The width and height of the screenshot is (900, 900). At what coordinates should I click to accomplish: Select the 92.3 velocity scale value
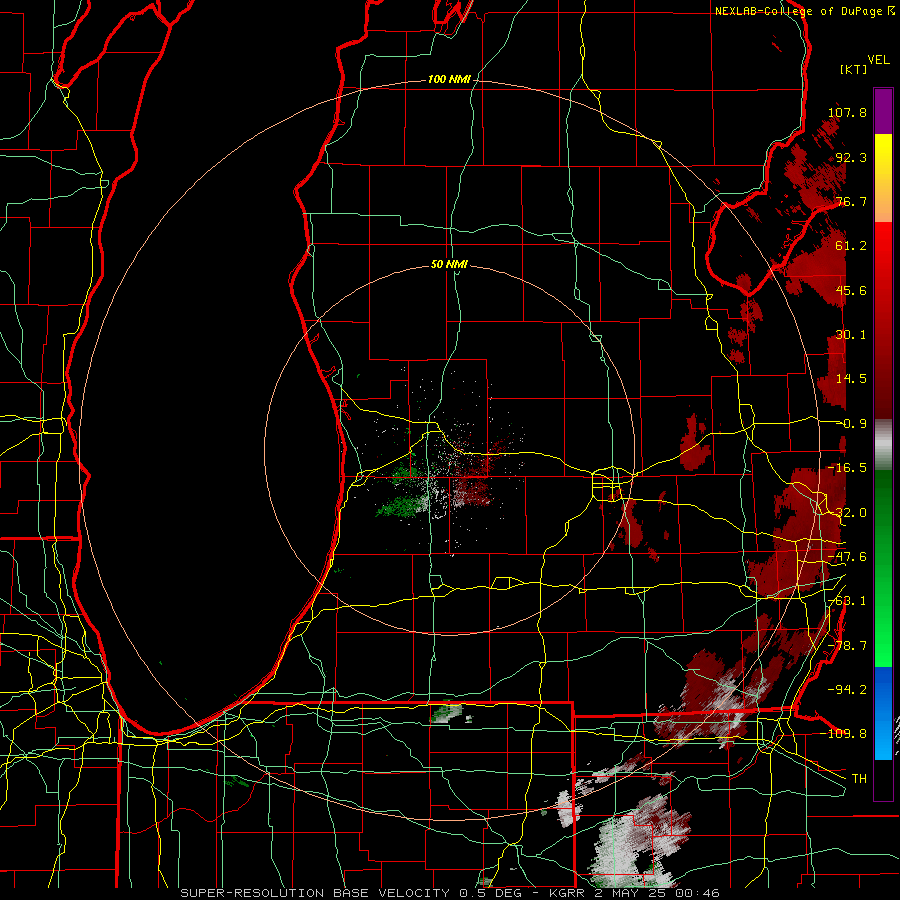click(x=851, y=157)
